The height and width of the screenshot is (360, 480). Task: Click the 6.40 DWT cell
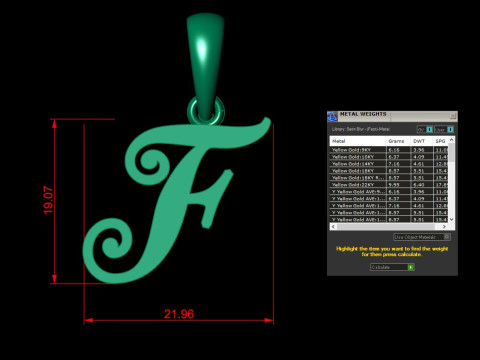pos(421,185)
